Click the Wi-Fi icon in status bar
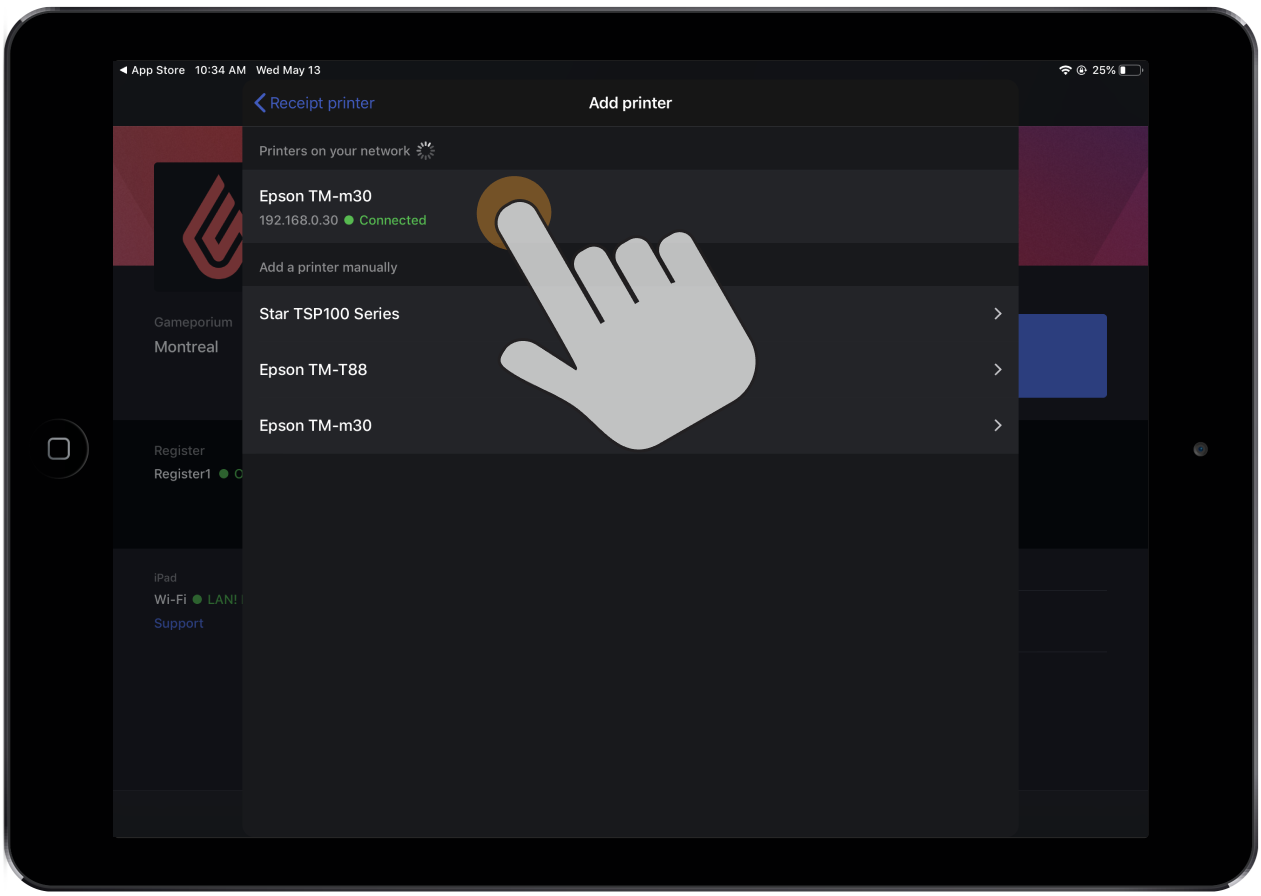Viewport: 1261px width, 896px height. pos(1065,70)
